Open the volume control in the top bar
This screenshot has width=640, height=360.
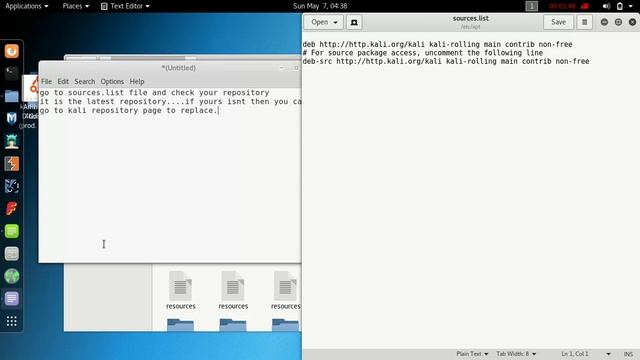click(606, 6)
